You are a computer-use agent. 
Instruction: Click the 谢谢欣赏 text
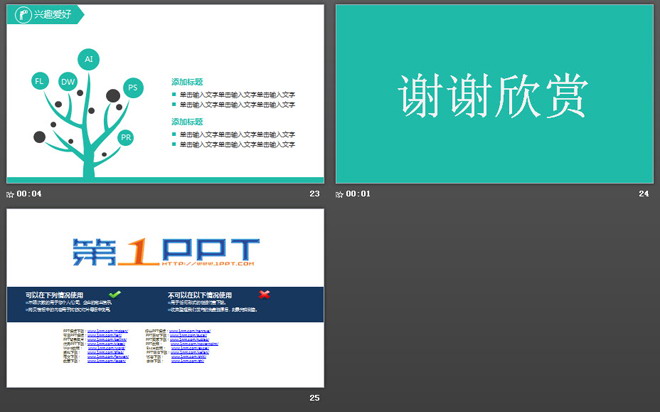(x=493, y=96)
